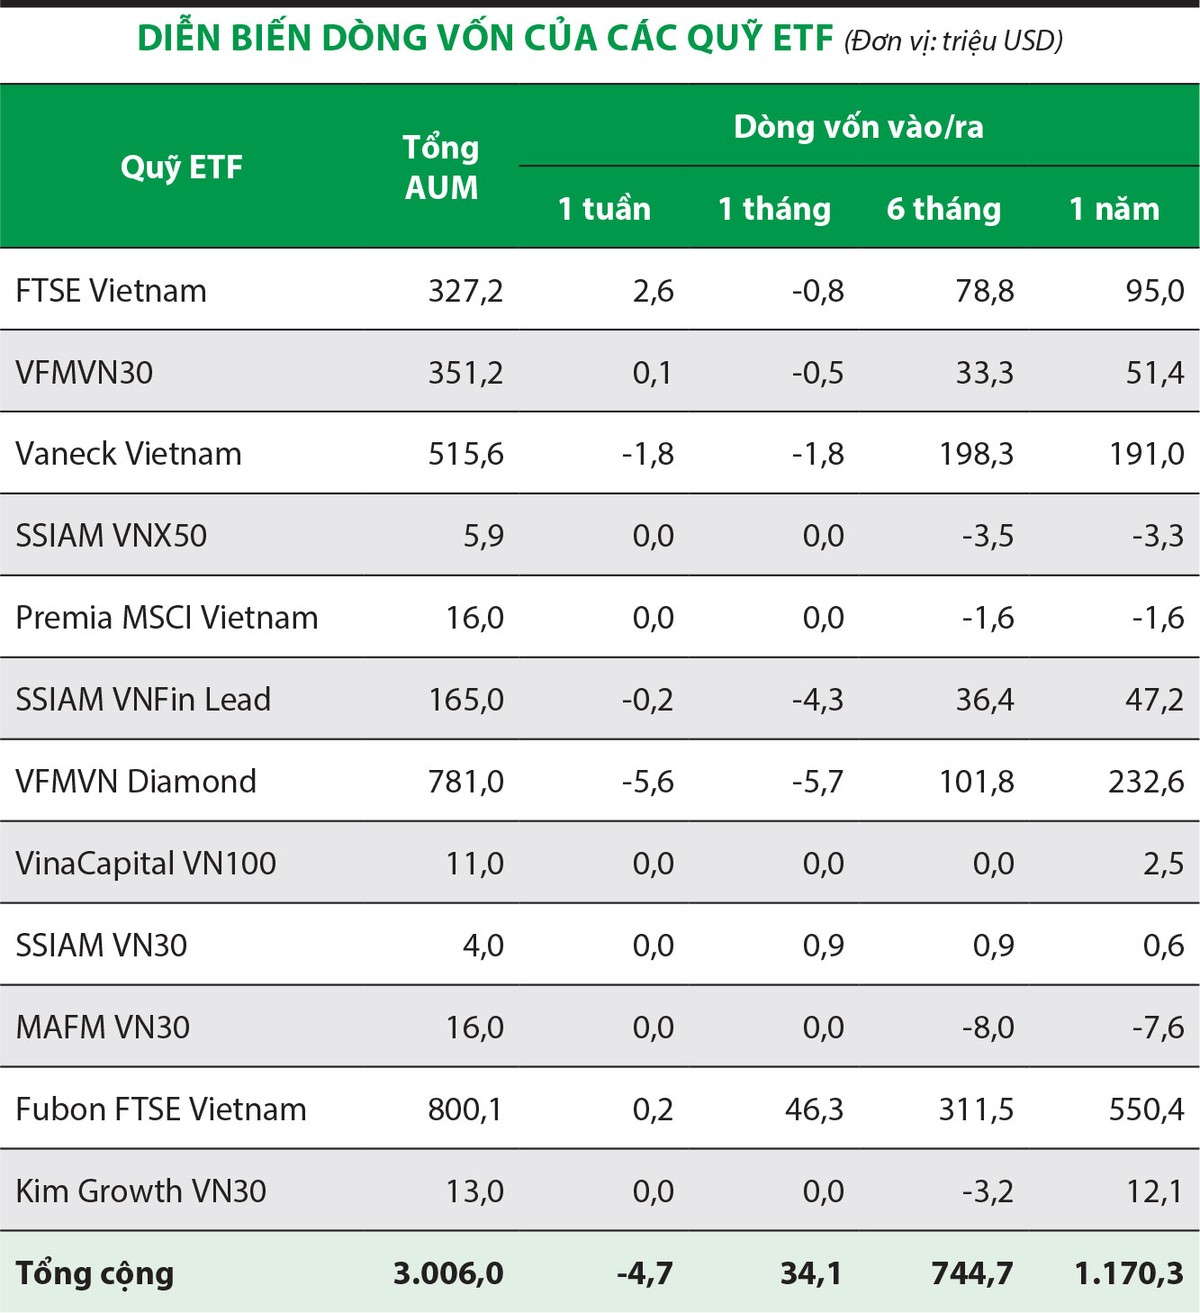Screen dimensions: 1200x1313
Task: Click the 'Quỹ ETF' column header
Action: tap(181, 167)
